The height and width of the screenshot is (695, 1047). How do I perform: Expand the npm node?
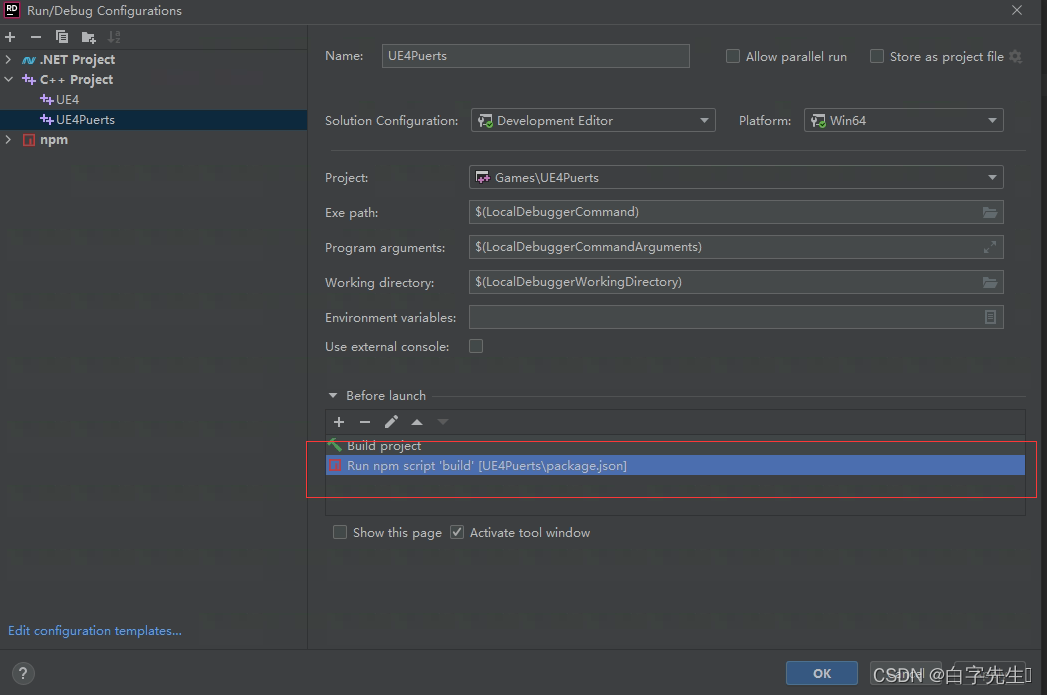(x=8, y=140)
